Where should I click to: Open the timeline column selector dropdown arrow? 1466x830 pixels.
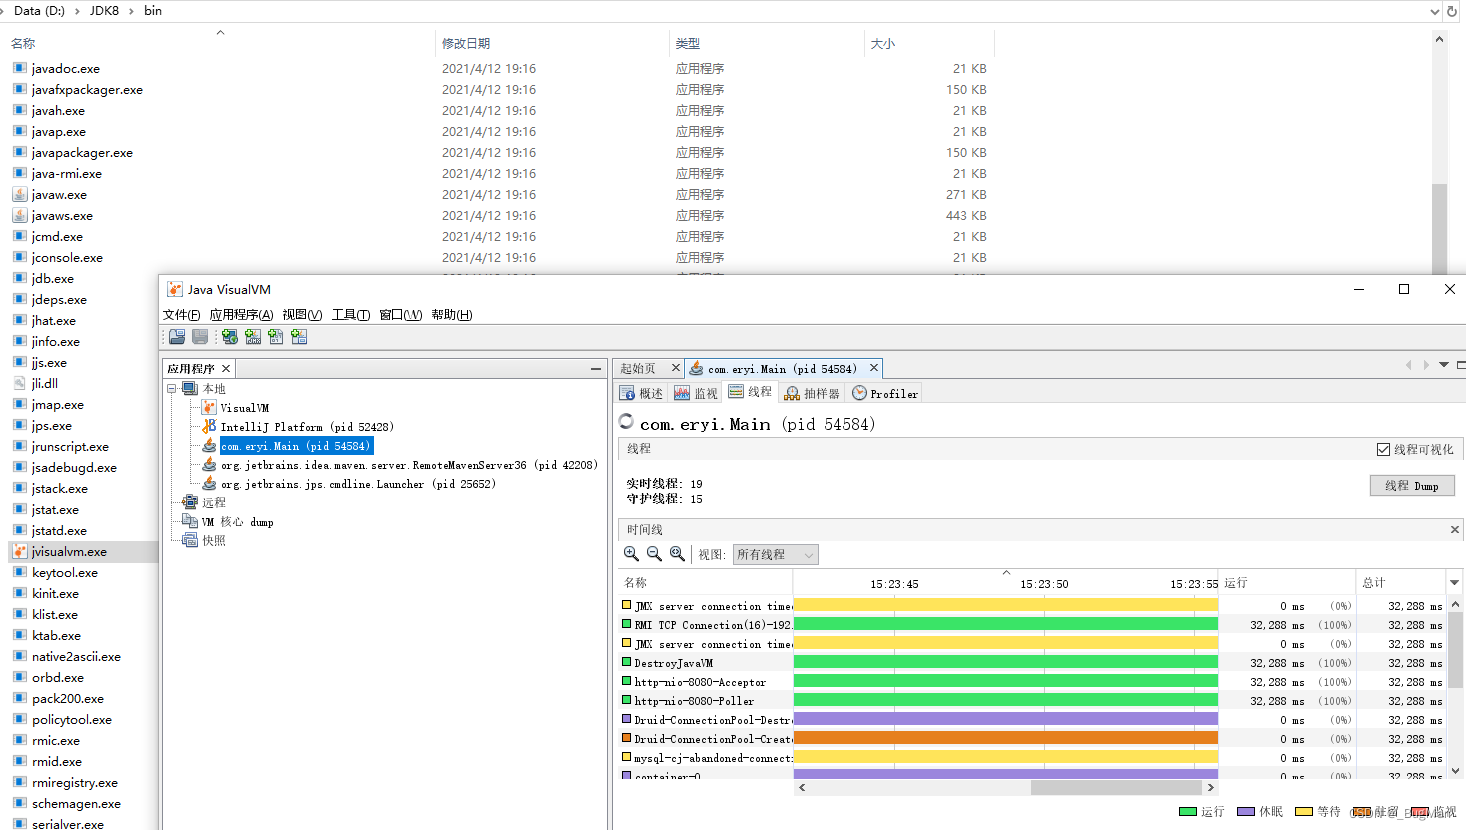[1454, 582]
